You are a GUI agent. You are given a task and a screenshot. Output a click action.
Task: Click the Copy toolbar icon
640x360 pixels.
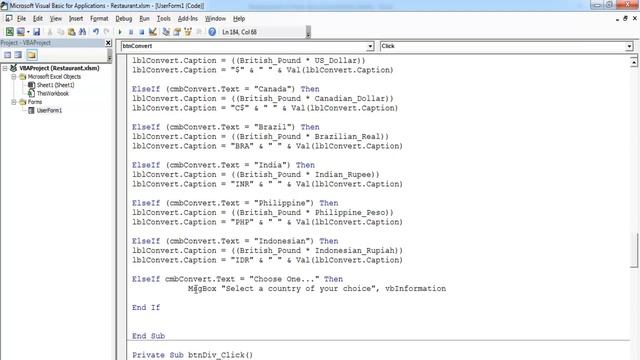[x=60, y=32]
